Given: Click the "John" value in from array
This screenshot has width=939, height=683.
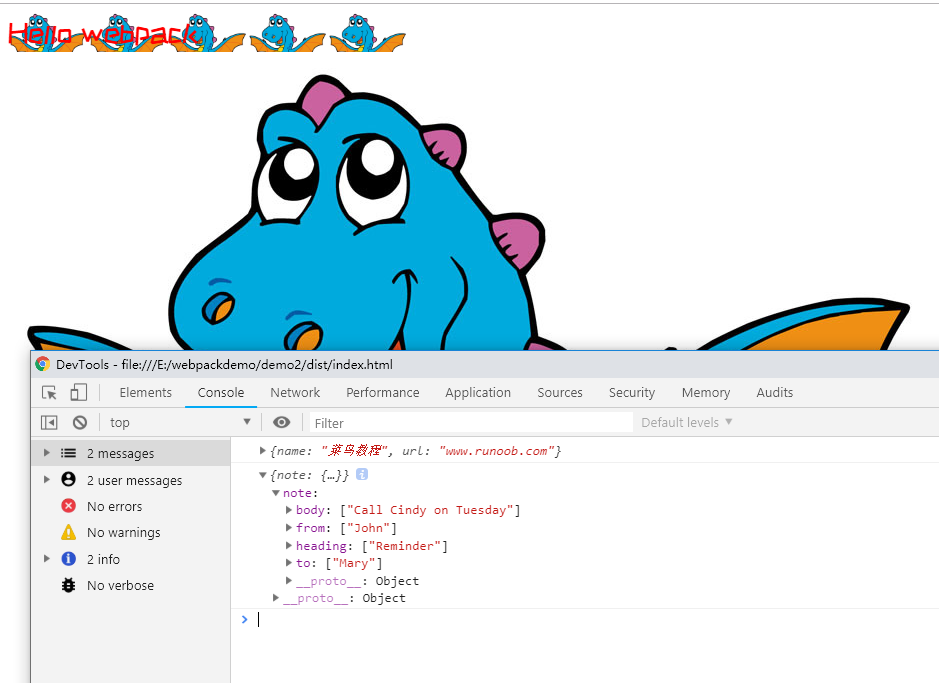Looking at the screenshot, I should 368,528.
